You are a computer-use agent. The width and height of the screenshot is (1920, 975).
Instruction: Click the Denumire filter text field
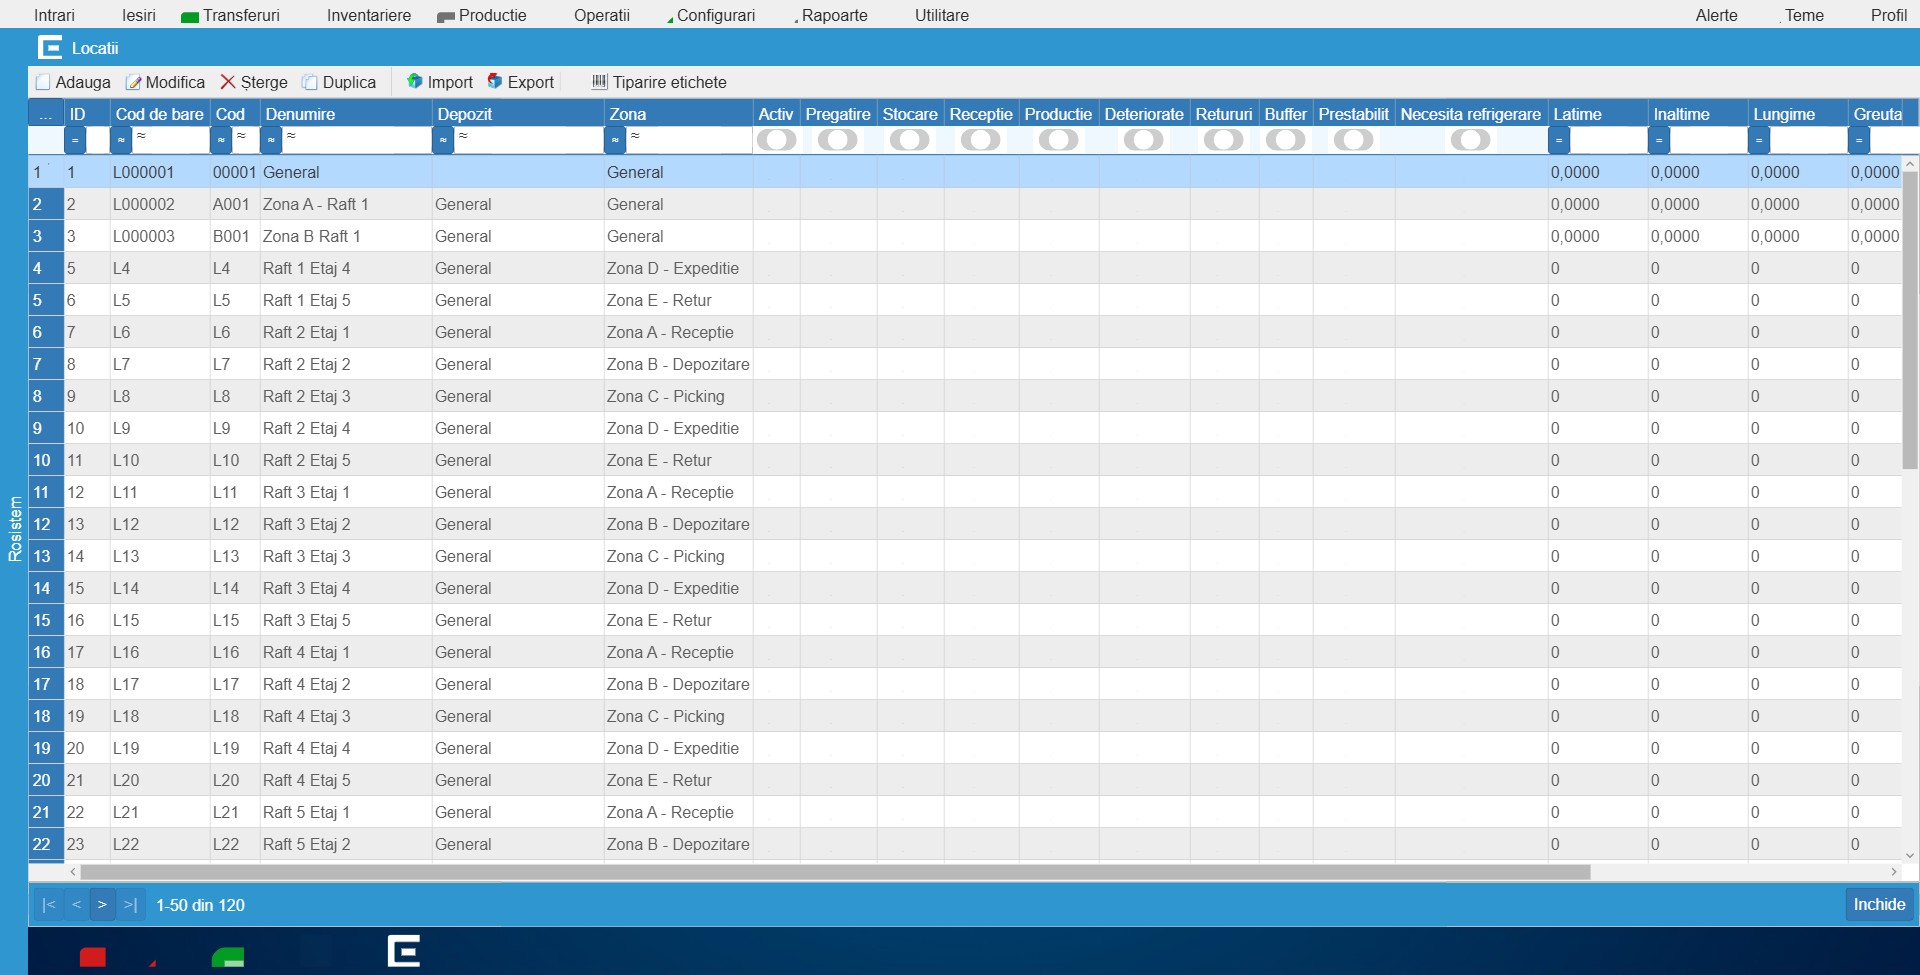pyautogui.click(x=356, y=140)
